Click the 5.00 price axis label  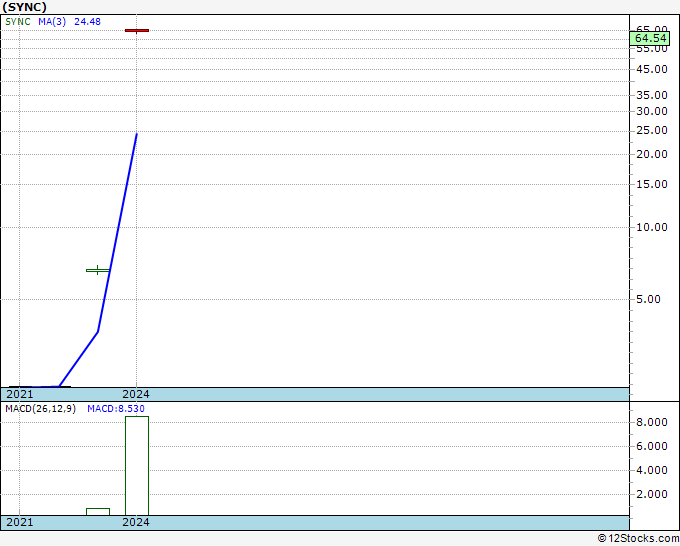[x=654, y=299]
